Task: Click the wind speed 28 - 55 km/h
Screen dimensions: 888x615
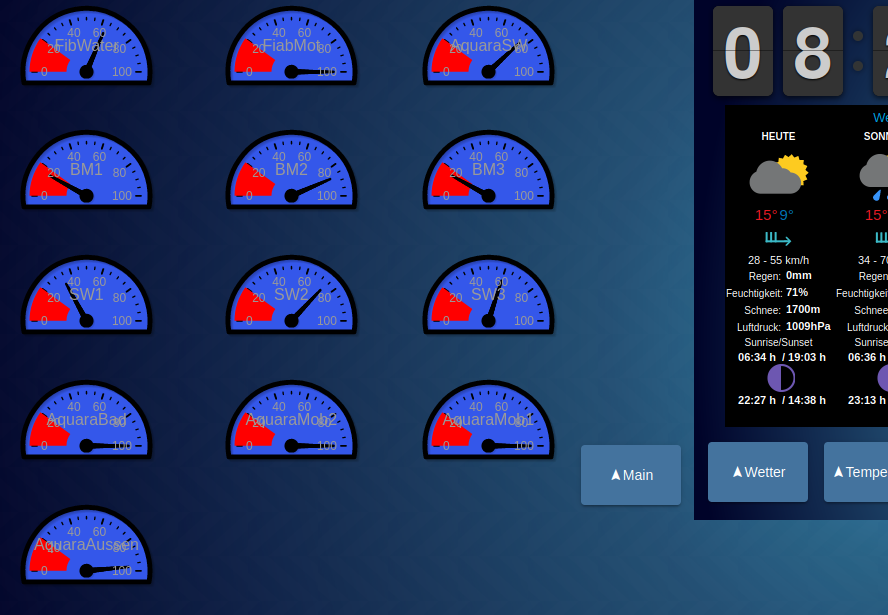Action: [x=778, y=260]
